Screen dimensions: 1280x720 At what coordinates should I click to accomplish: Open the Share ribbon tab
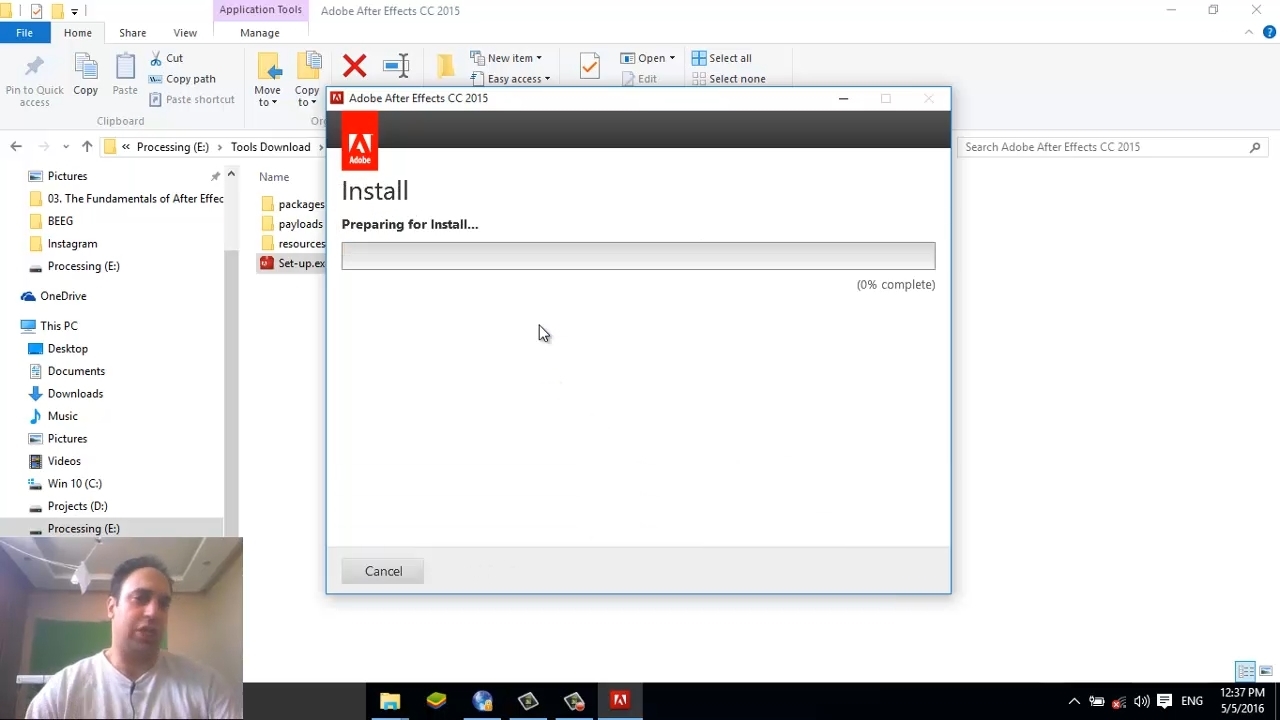[x=132, y=33]
